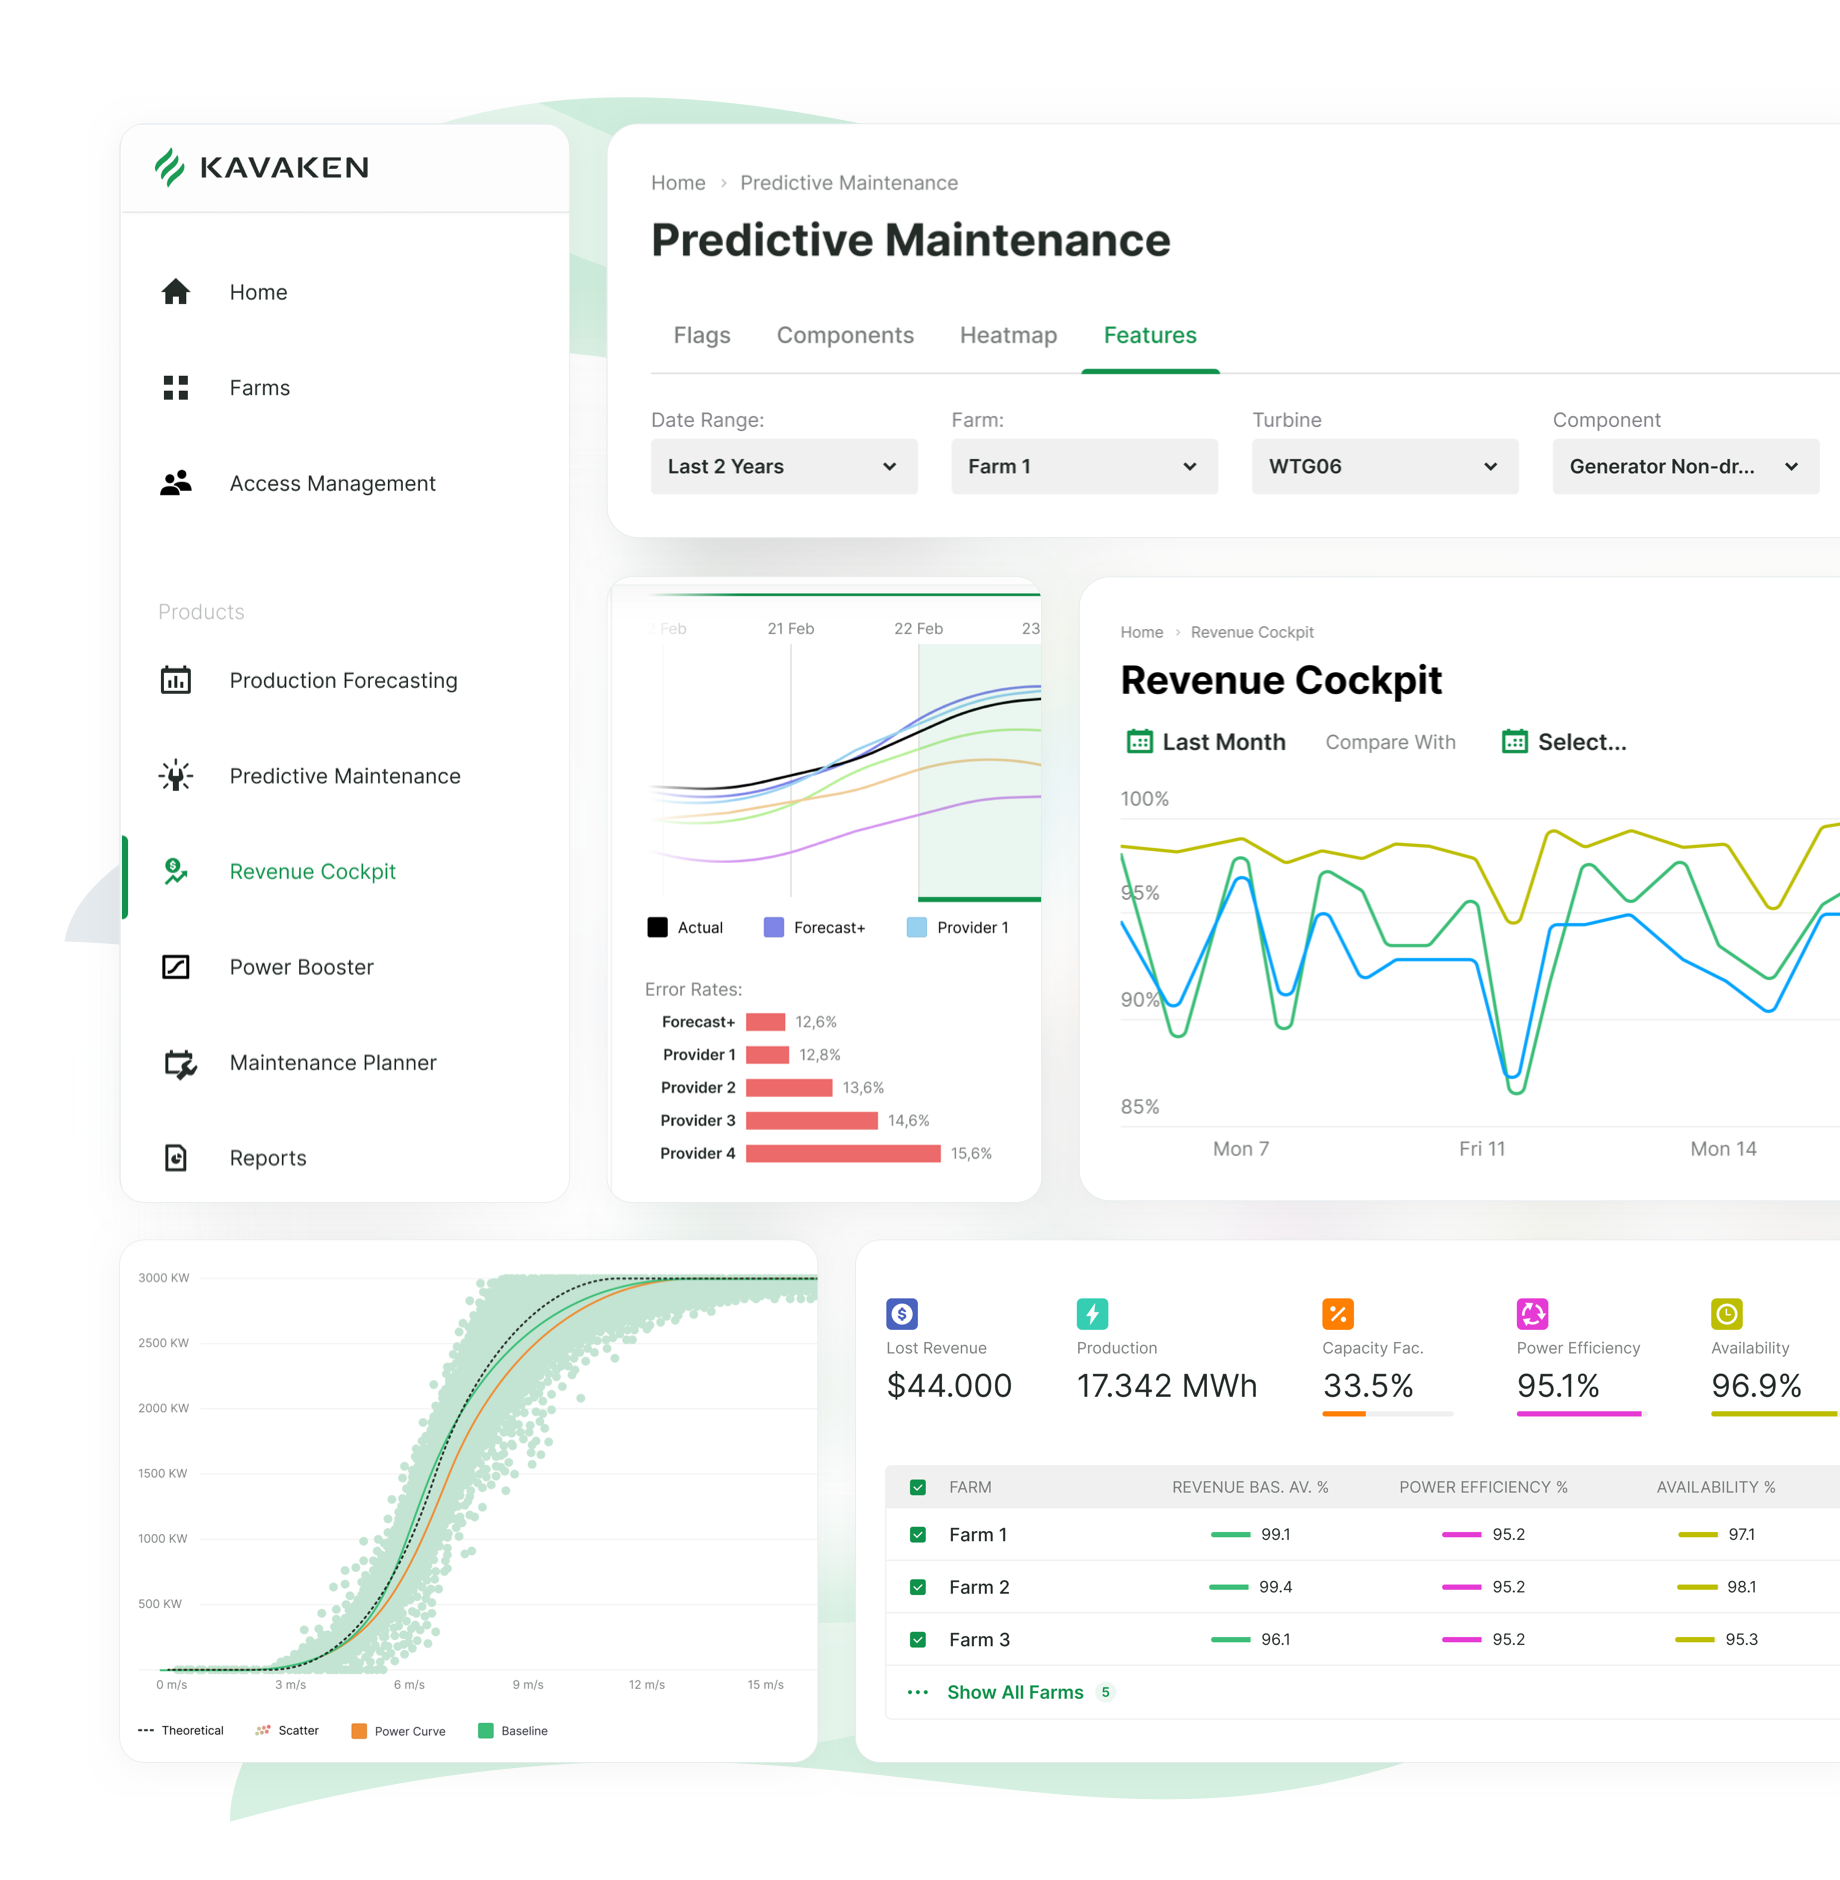Image resolution: width=1840 pixels, height=1880 pixels.
Task: Click Show All Farms link
Action: point(1015,1693)
